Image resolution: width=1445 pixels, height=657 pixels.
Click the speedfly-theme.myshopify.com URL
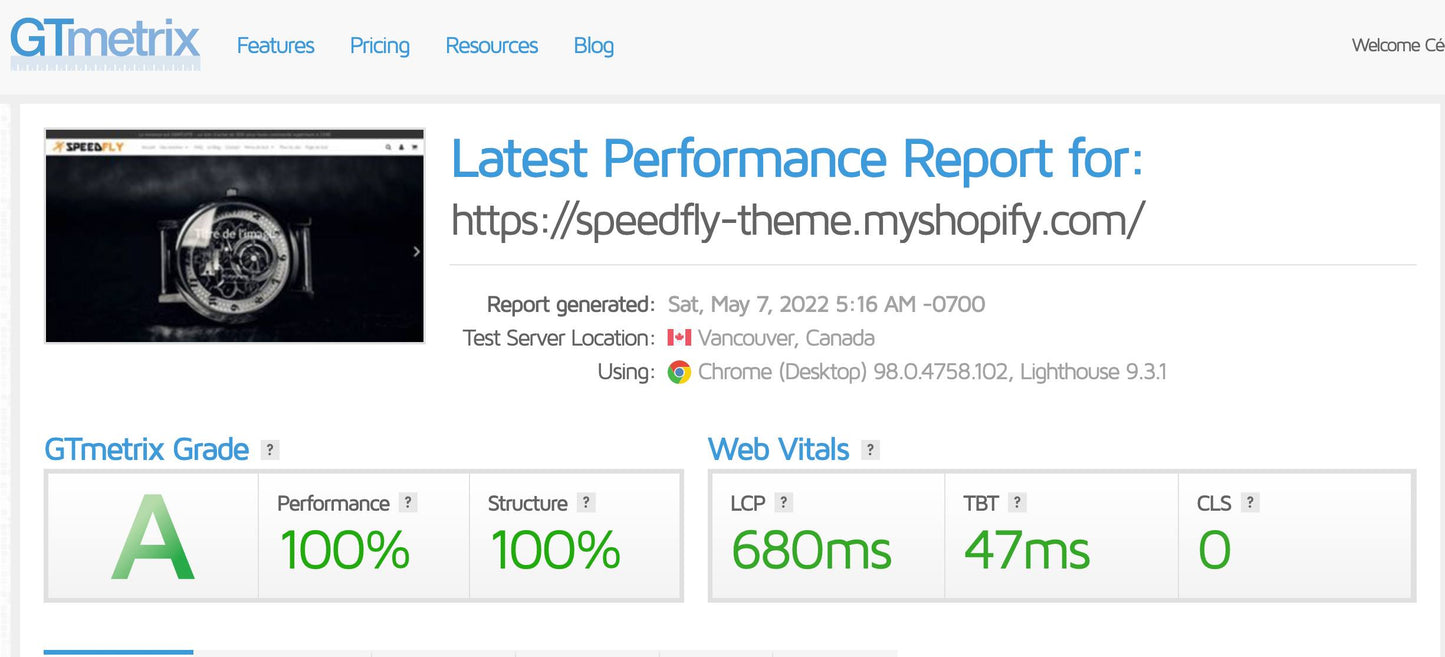(x=798, y=220)
